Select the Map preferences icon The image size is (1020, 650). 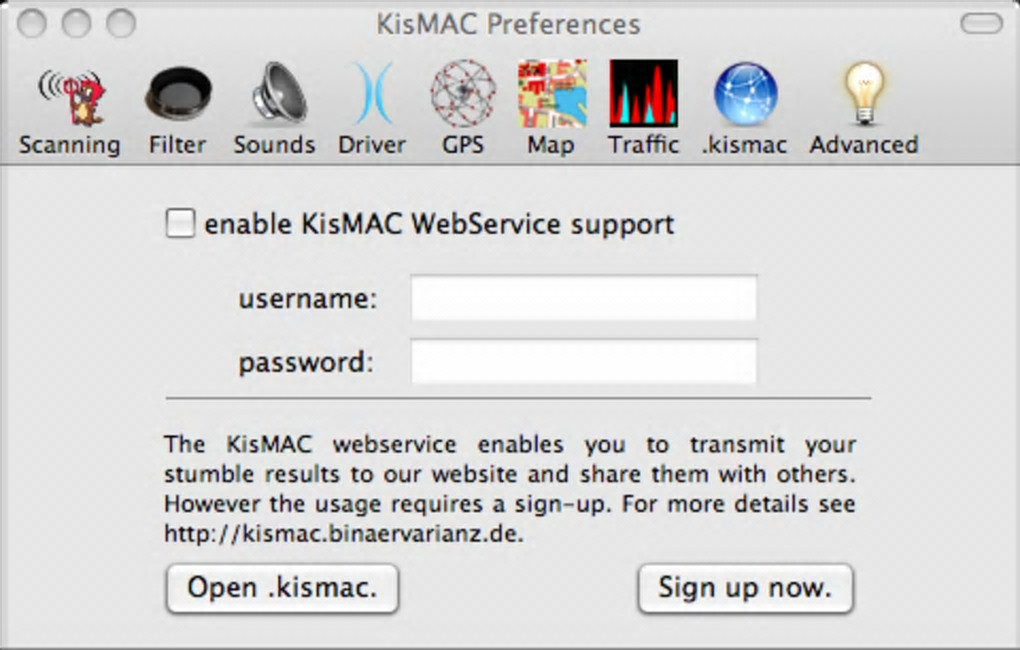pos(551,95)
